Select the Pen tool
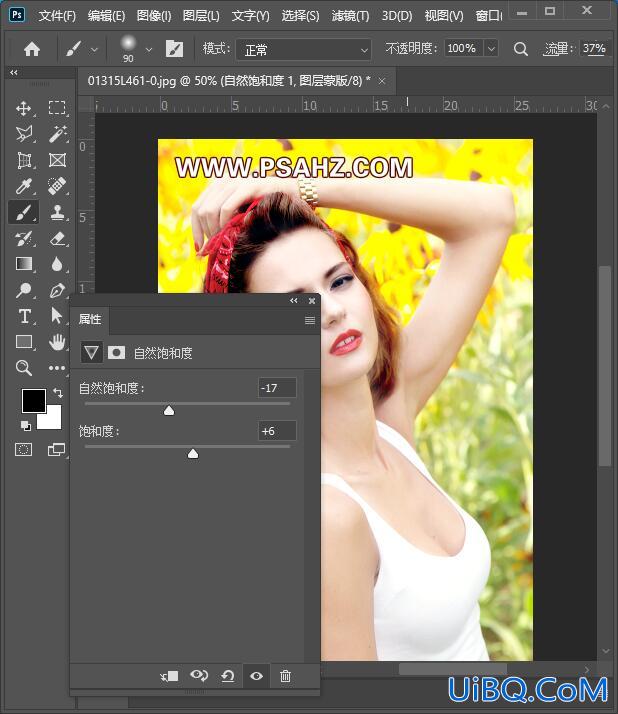 [x=57, y=290]
